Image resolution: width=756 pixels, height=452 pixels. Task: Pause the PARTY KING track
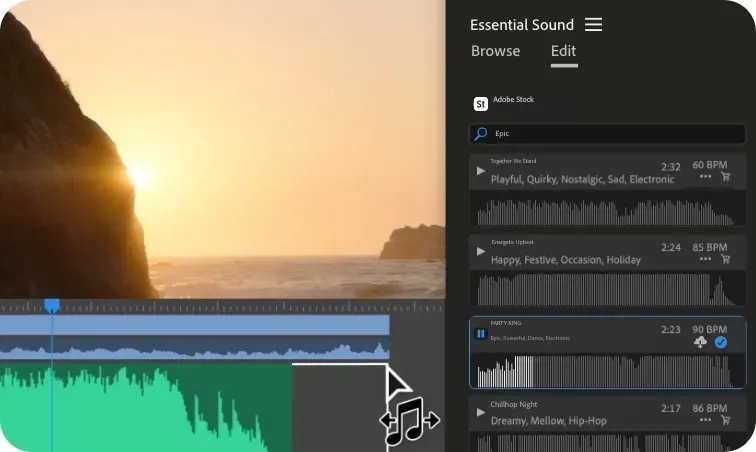click(x=481, y=334)
